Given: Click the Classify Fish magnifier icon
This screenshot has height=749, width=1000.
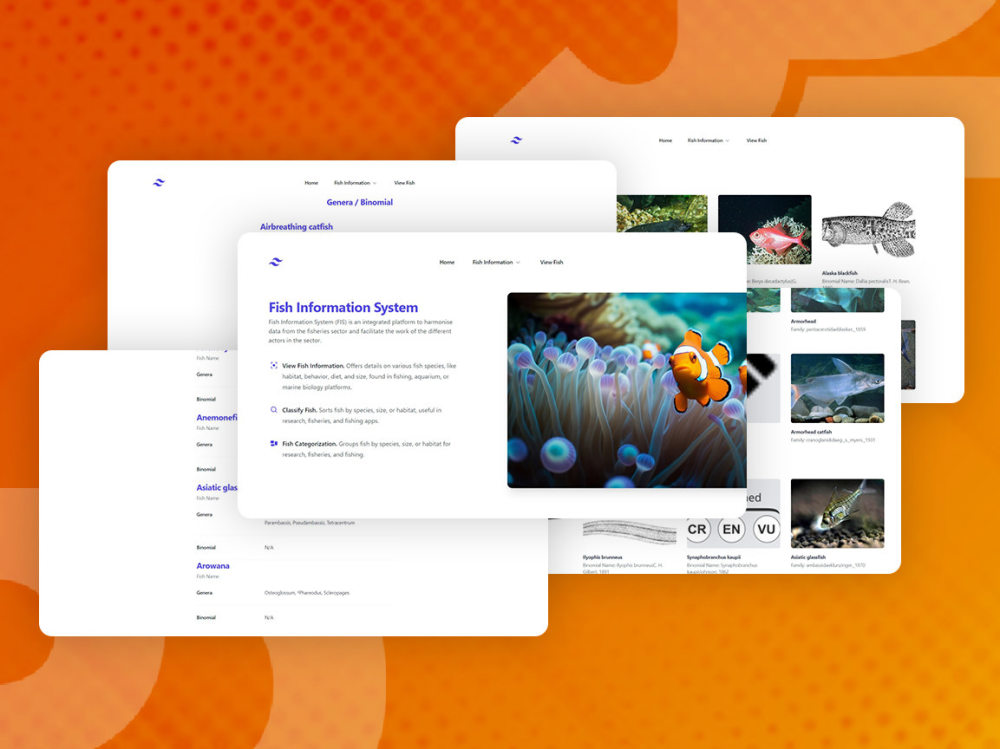Looking at the screenshot, I should 274,410.
